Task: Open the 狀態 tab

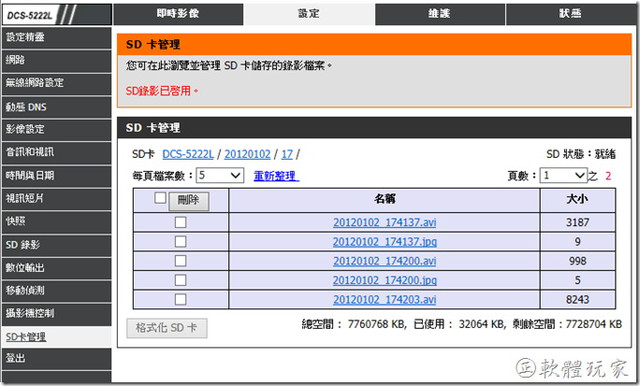Action: tap(571, 14)
